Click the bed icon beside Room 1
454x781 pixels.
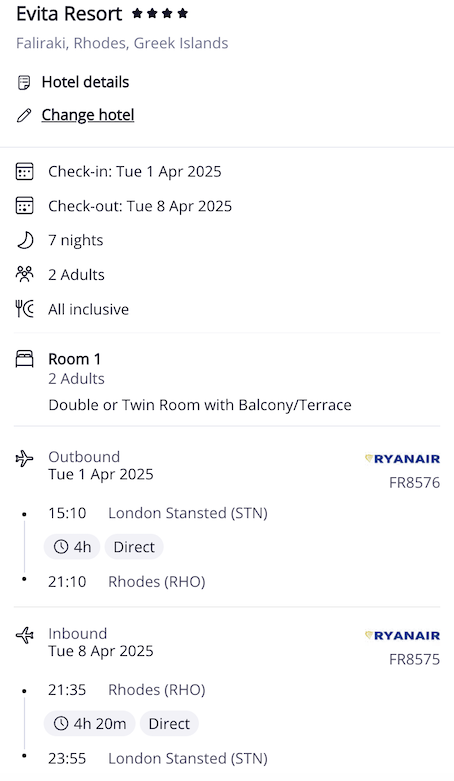click(24, 359)
